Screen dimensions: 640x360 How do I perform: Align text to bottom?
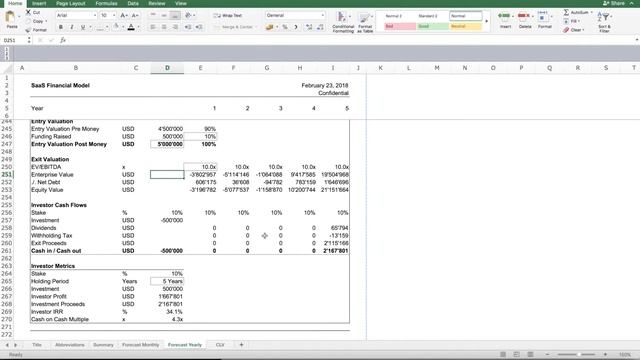pos(175,16)
